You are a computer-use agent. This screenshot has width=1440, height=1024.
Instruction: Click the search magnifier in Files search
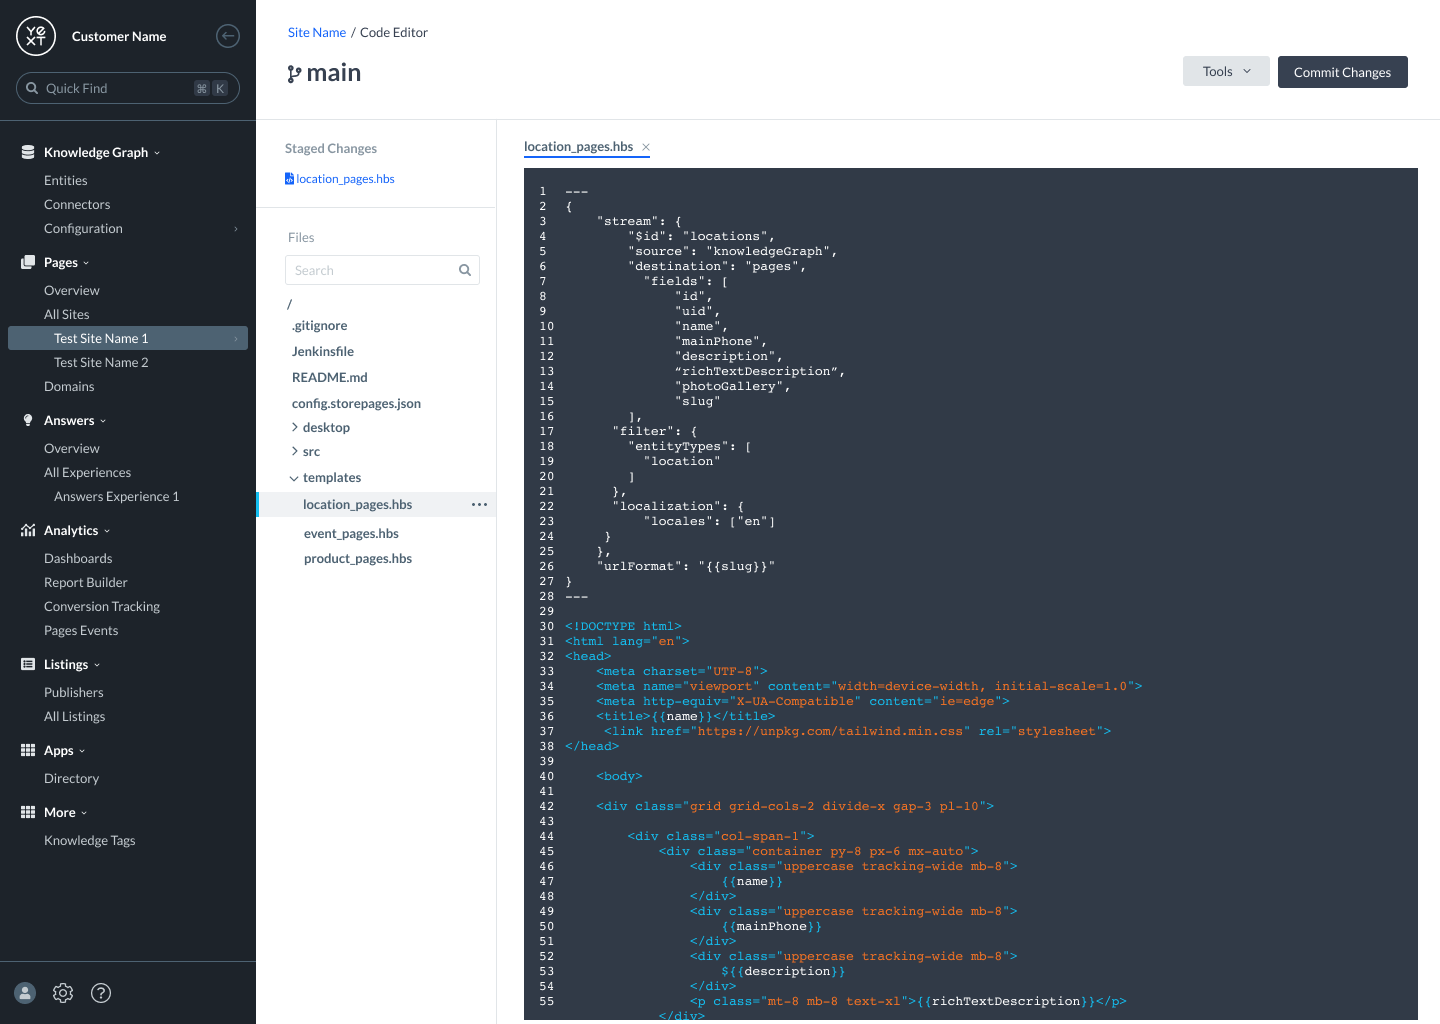(465, 270)
